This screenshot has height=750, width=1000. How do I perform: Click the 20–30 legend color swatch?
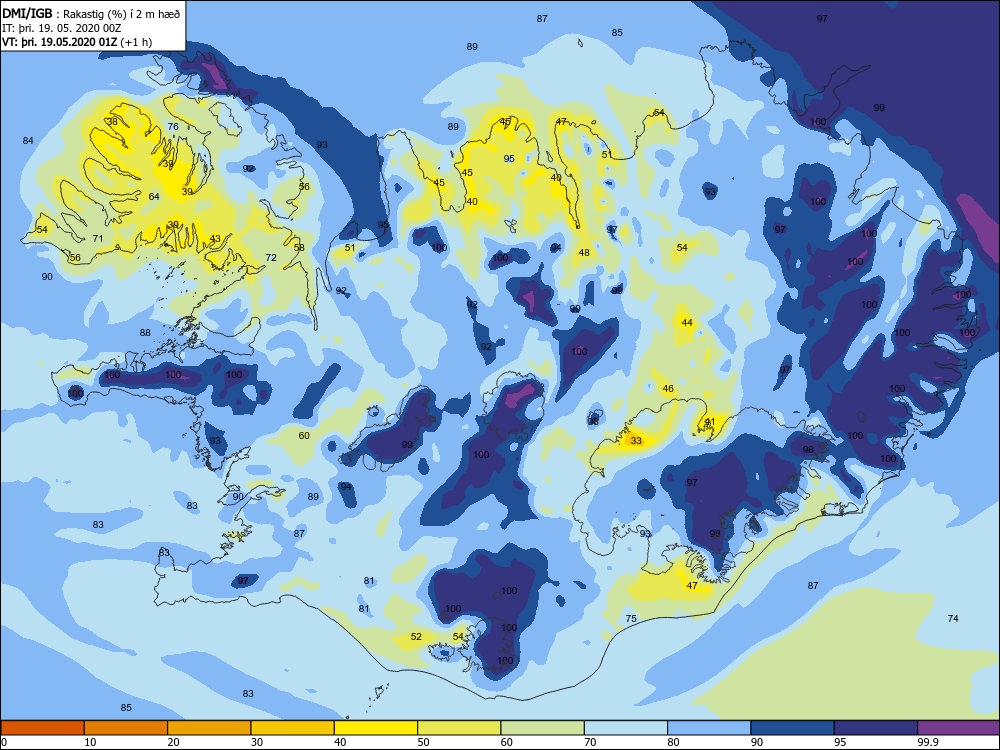pos(209,728)
